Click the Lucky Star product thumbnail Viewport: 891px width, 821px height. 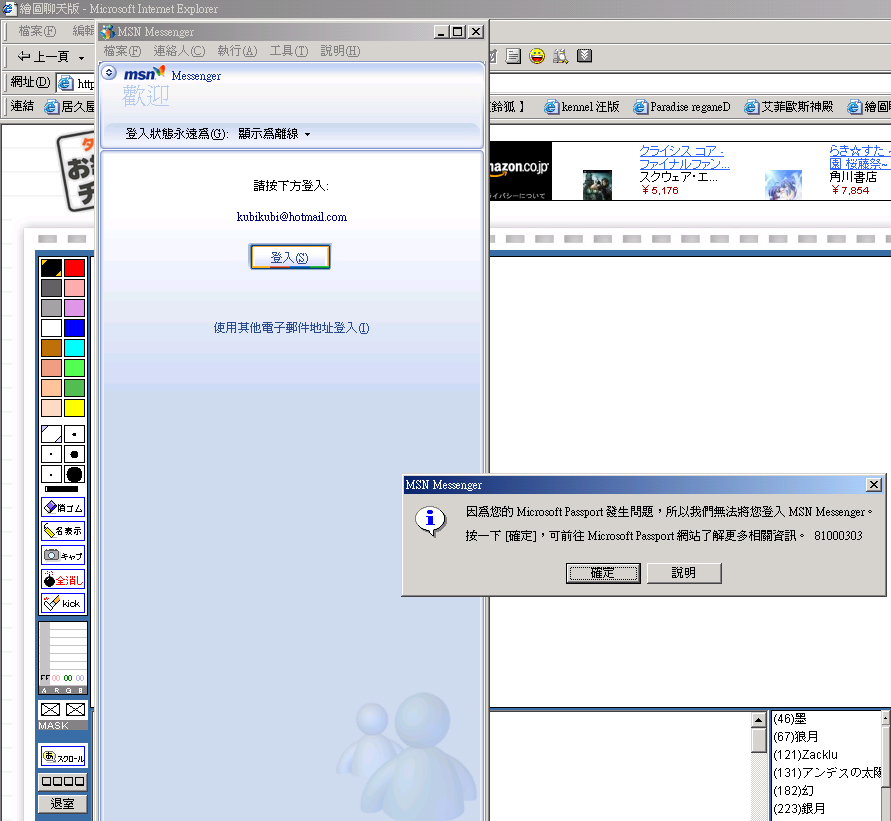[783, 184]
